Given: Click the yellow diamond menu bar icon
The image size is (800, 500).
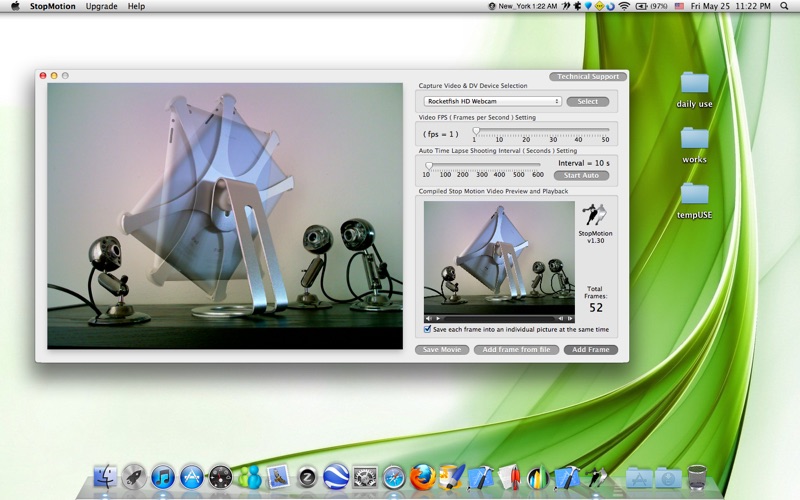Looking at the screenshot, I should pyautogui.click(x=599, y=6).
